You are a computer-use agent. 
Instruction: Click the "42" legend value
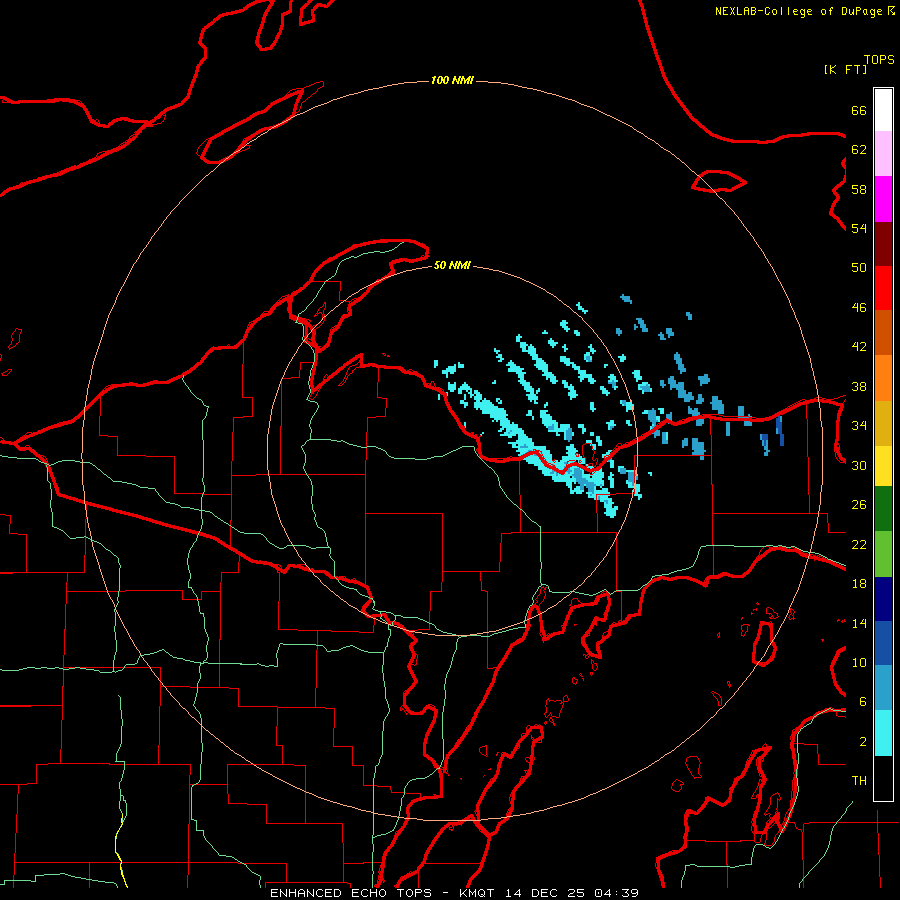click(x=859, y=347)
